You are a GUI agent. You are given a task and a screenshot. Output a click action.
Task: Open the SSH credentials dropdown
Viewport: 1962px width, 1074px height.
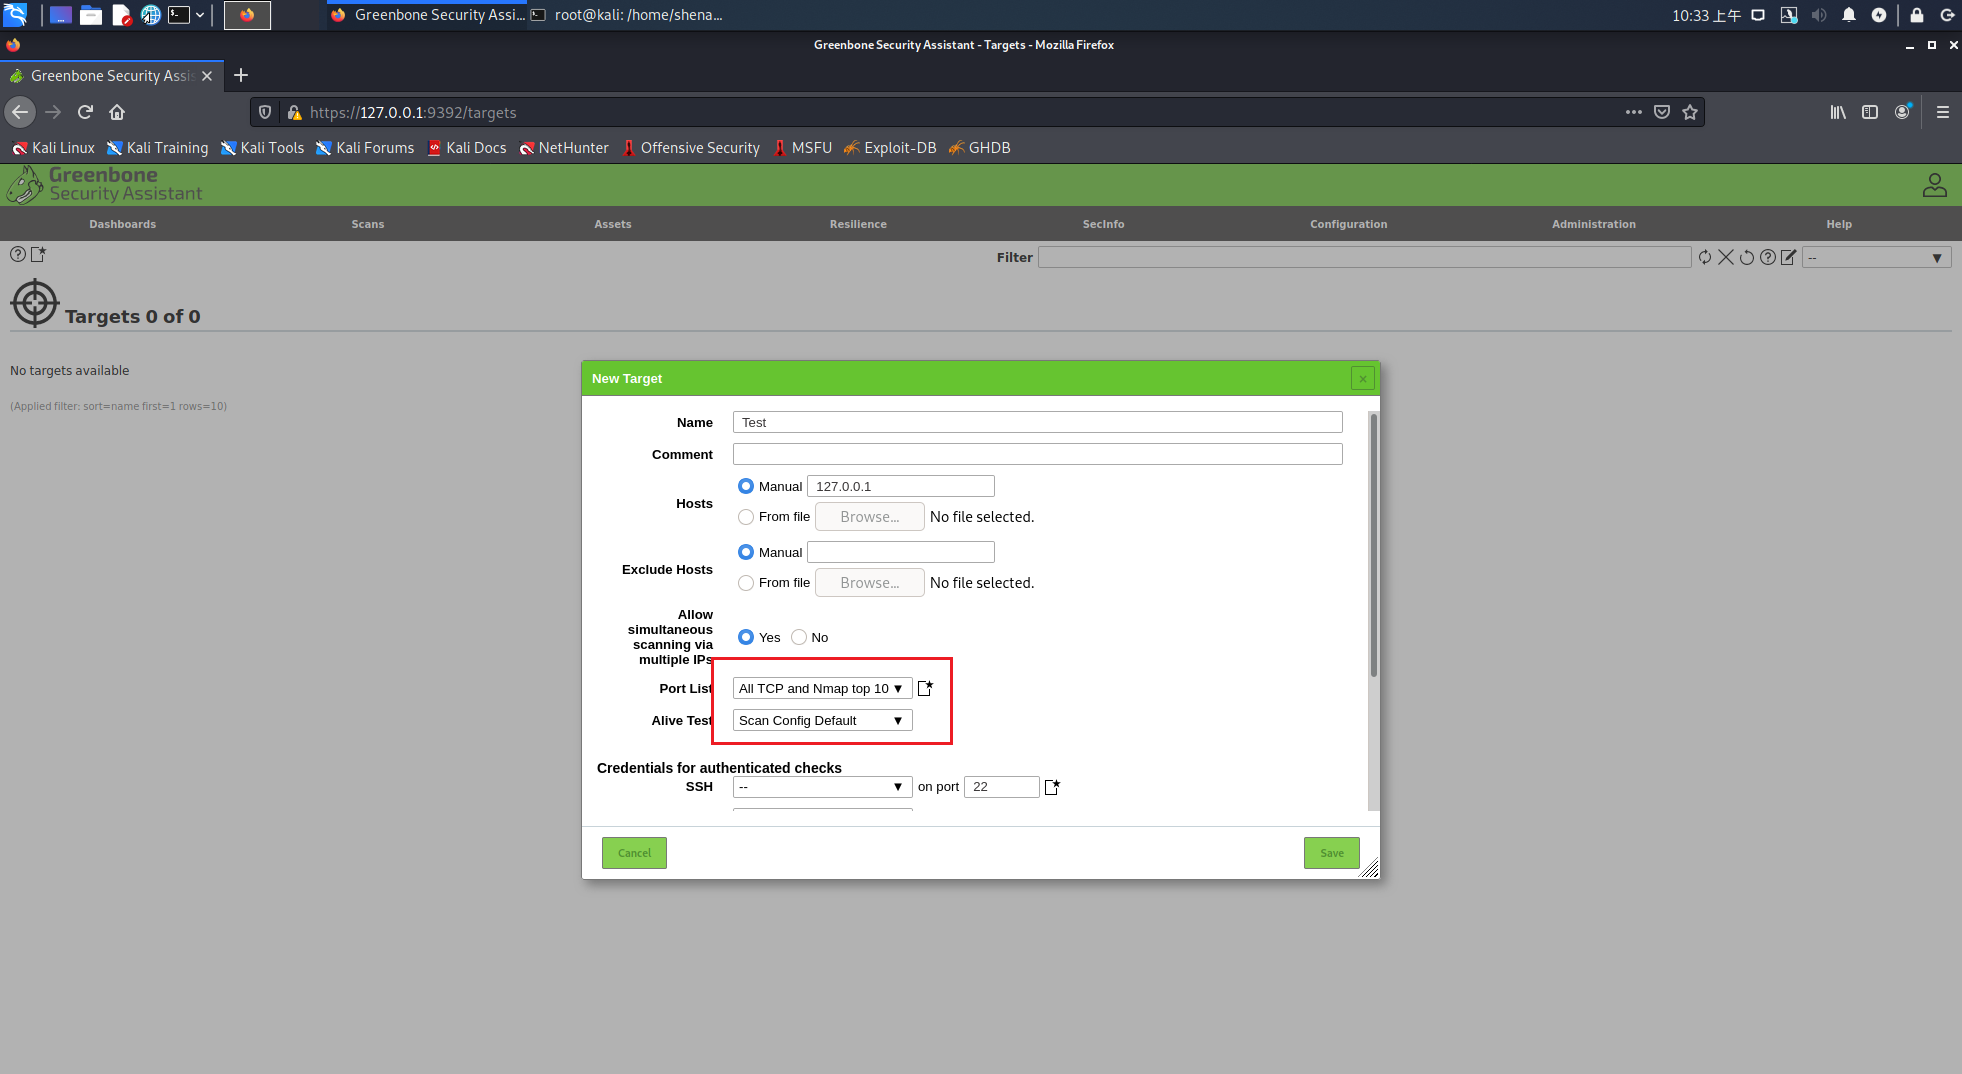(x=822, y=787)
